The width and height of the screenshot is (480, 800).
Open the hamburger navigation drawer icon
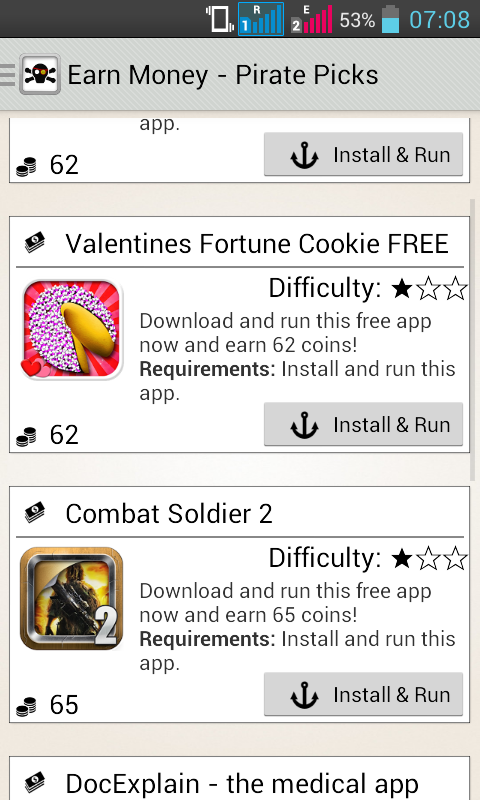pyautogui.click(x=7, y=74)
